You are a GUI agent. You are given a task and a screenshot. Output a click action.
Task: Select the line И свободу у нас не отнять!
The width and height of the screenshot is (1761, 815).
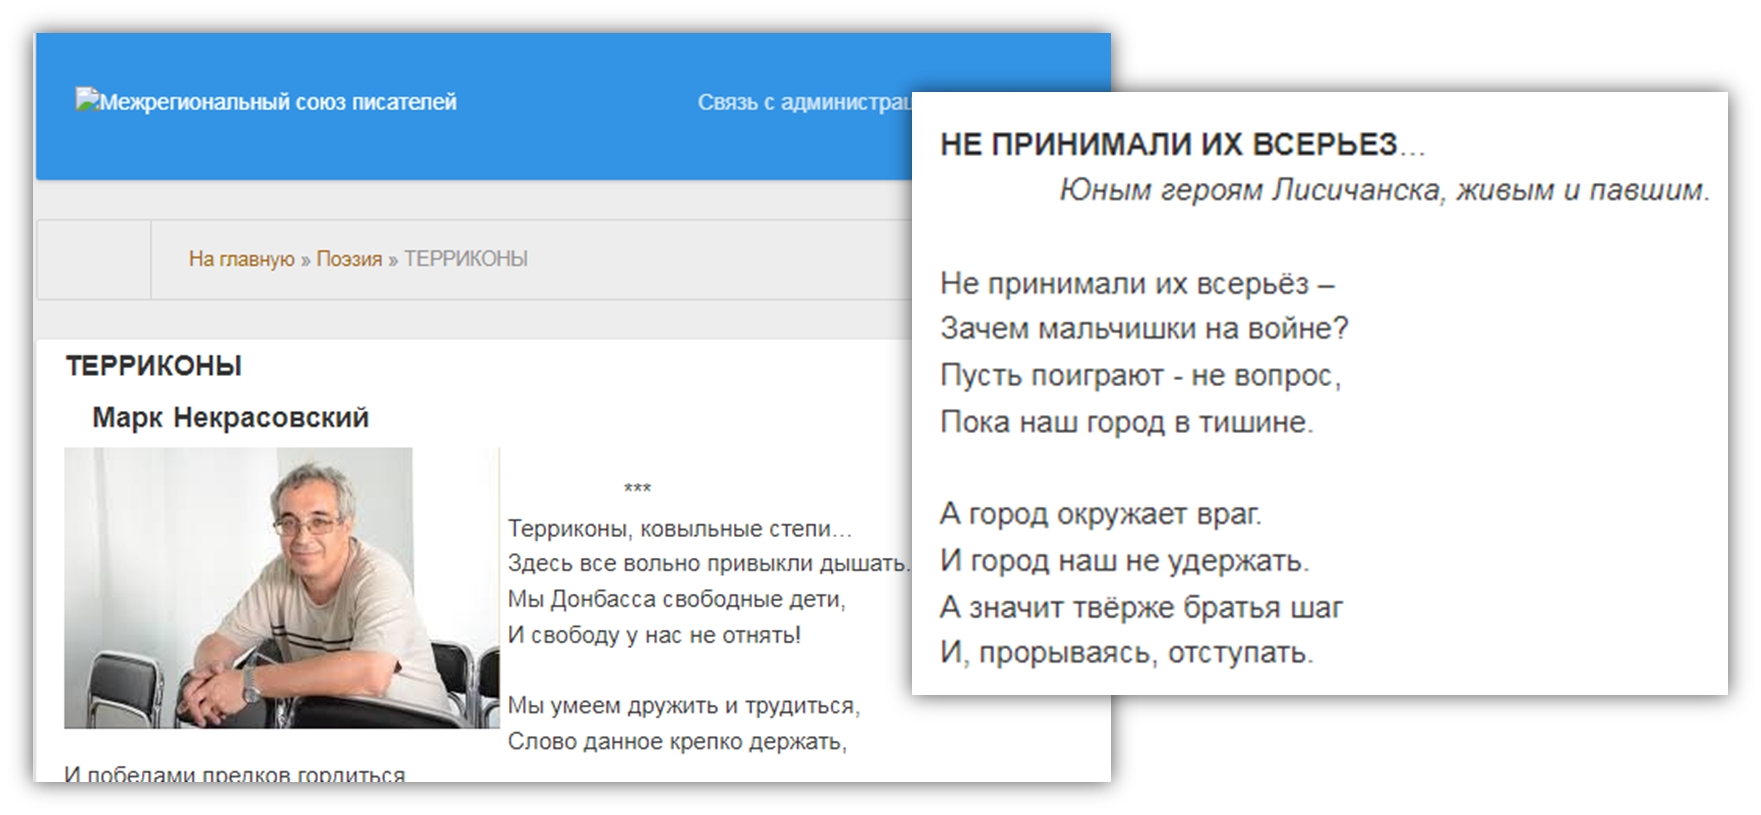click(654, 635)
